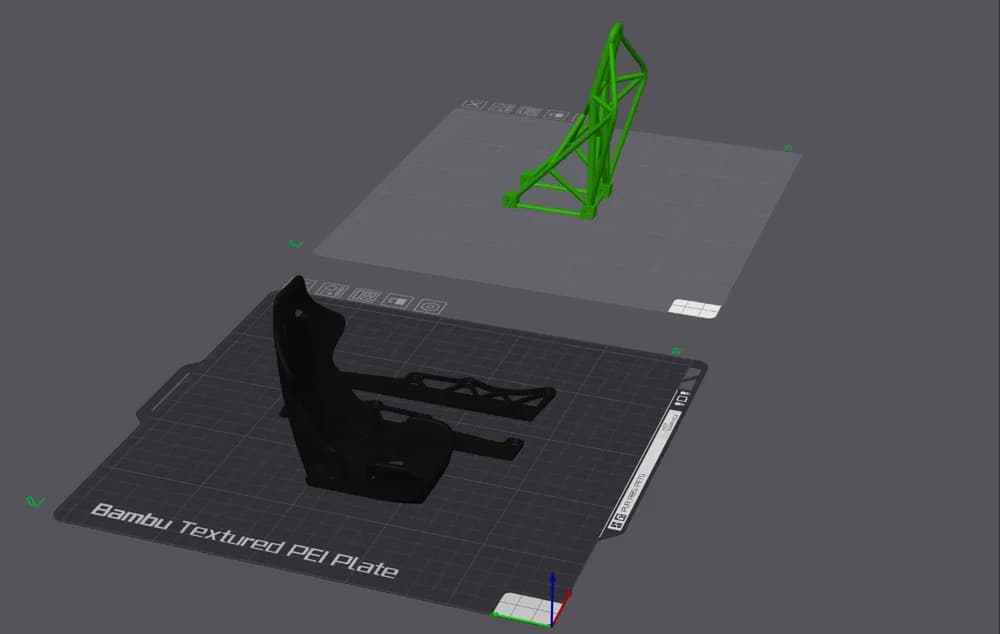This screenshot has height=634, width=1000.
Task: Select the green truss model
Action: 590,130
